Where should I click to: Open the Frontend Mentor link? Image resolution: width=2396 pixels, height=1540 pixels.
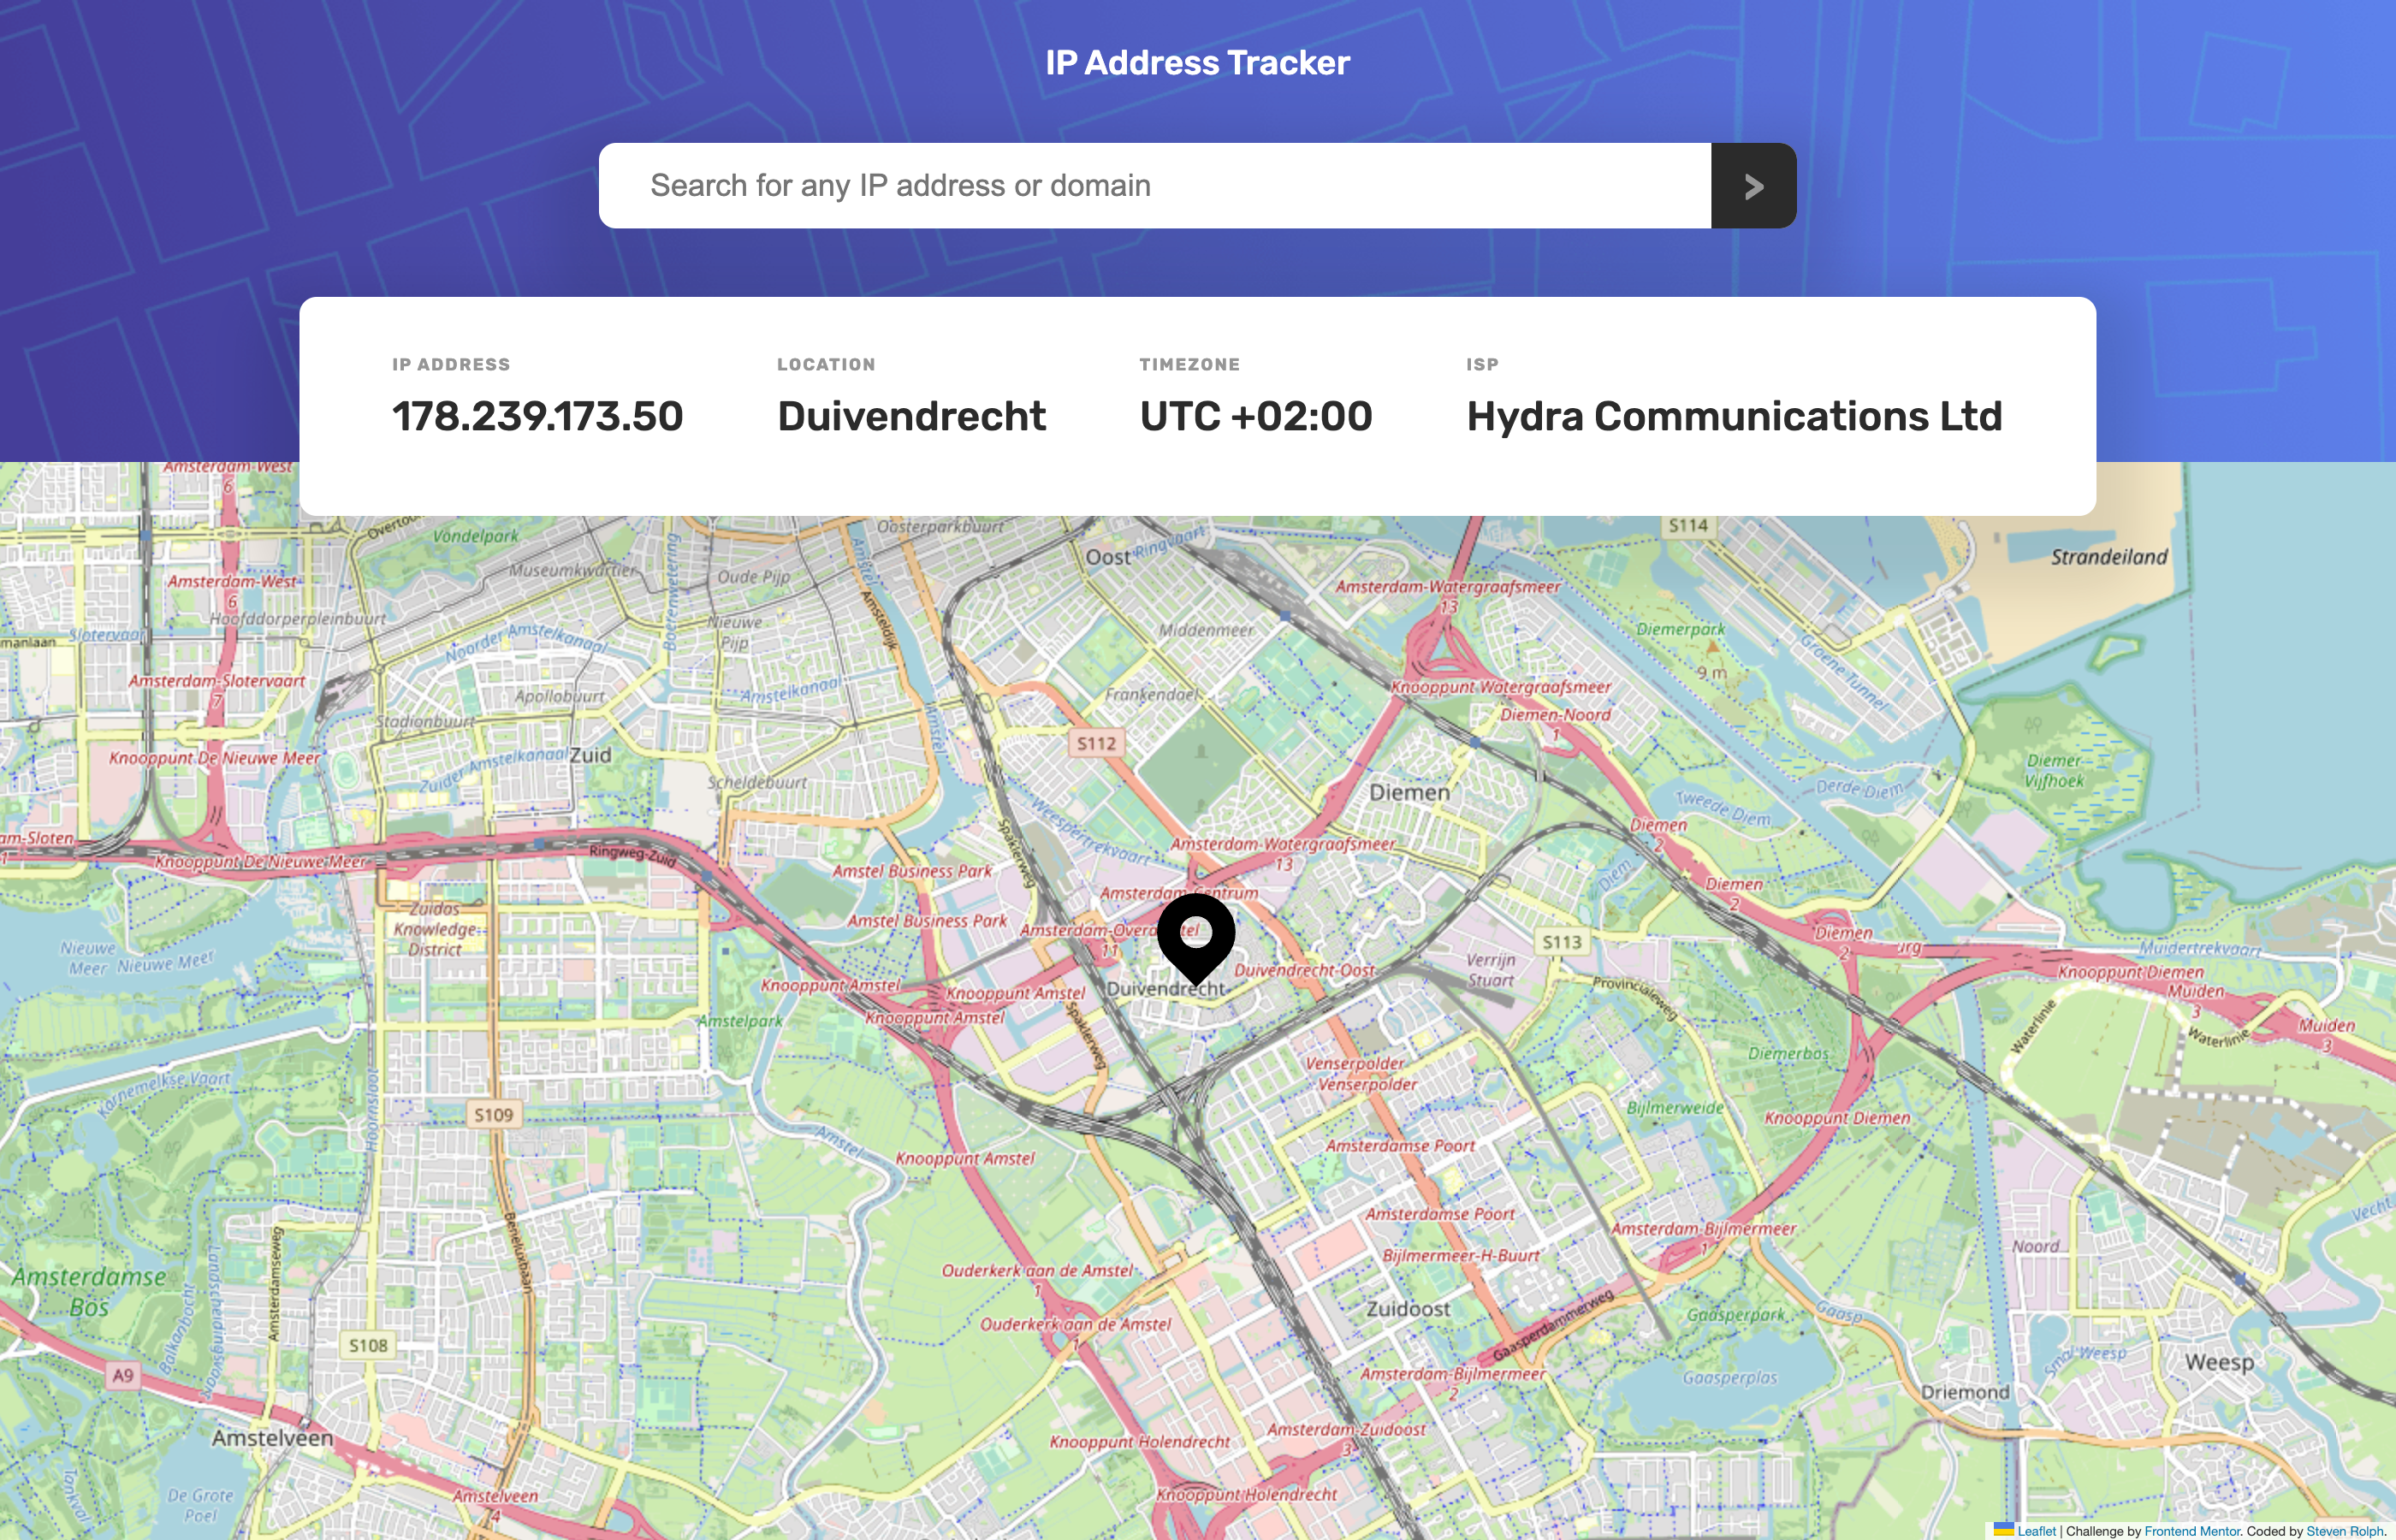click(x=2192, y=1531)
